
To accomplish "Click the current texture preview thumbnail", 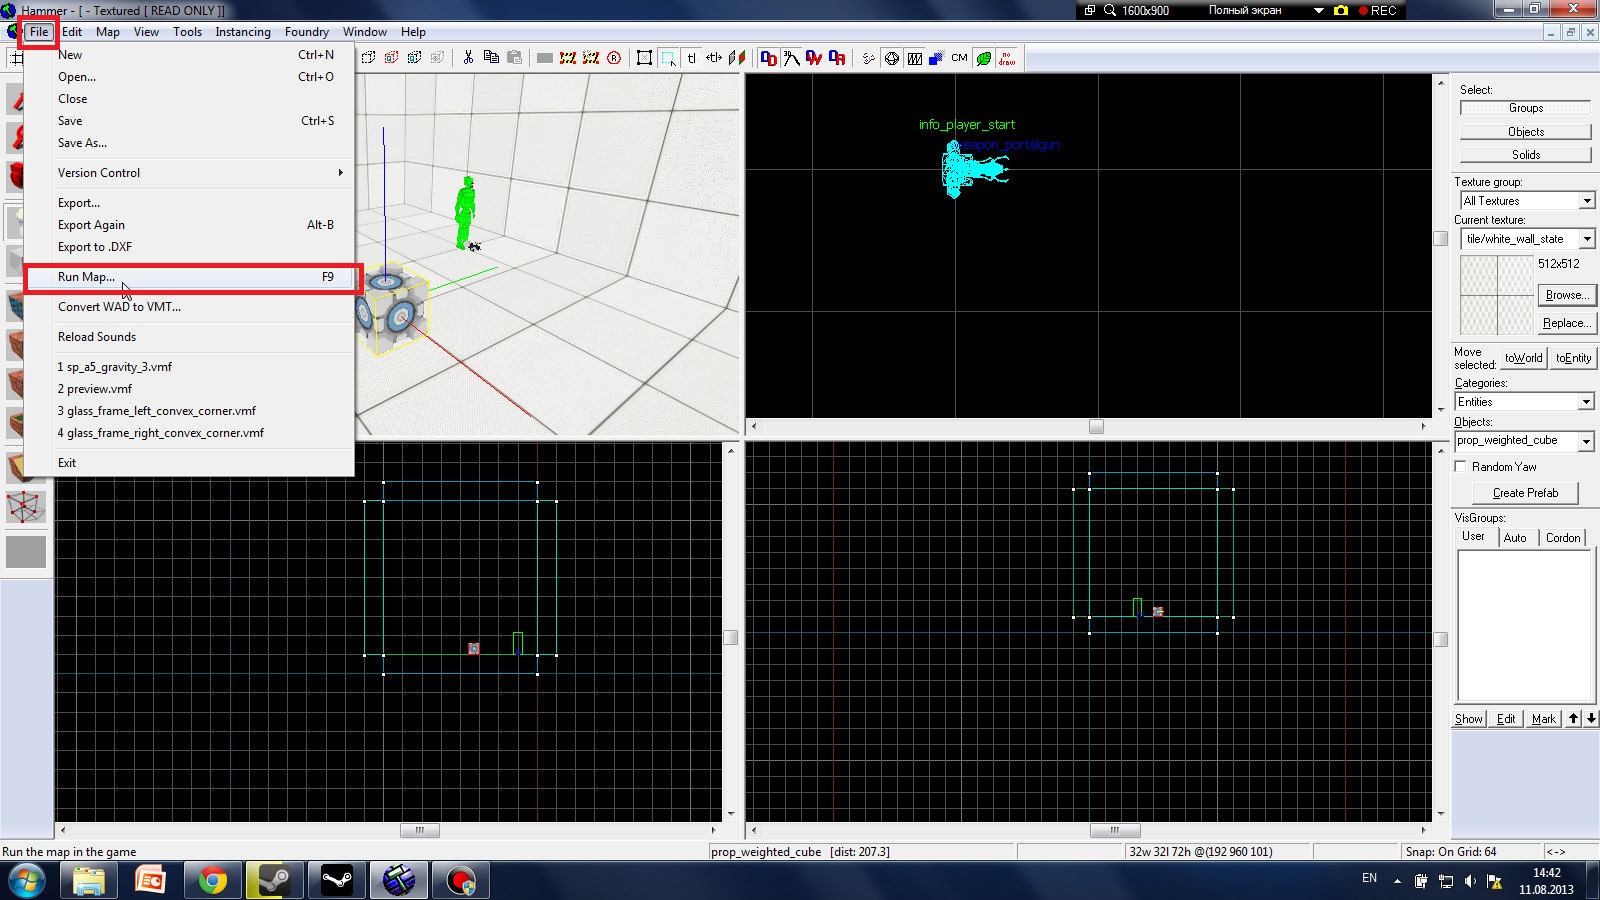I will [1497, 294].
